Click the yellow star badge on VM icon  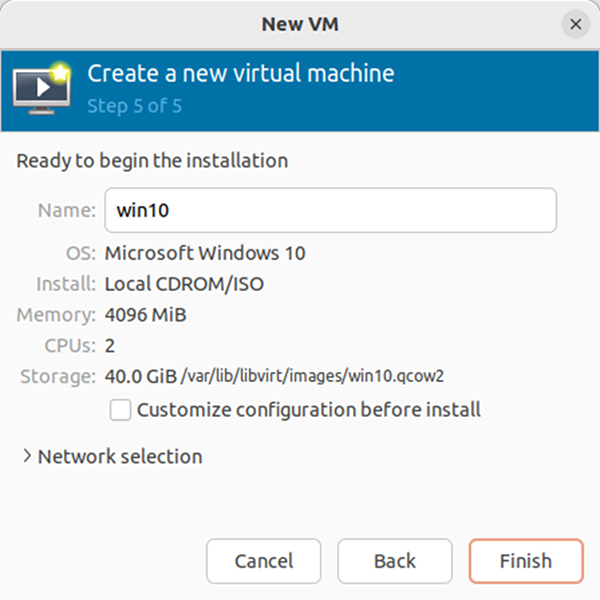coord(60,72)
